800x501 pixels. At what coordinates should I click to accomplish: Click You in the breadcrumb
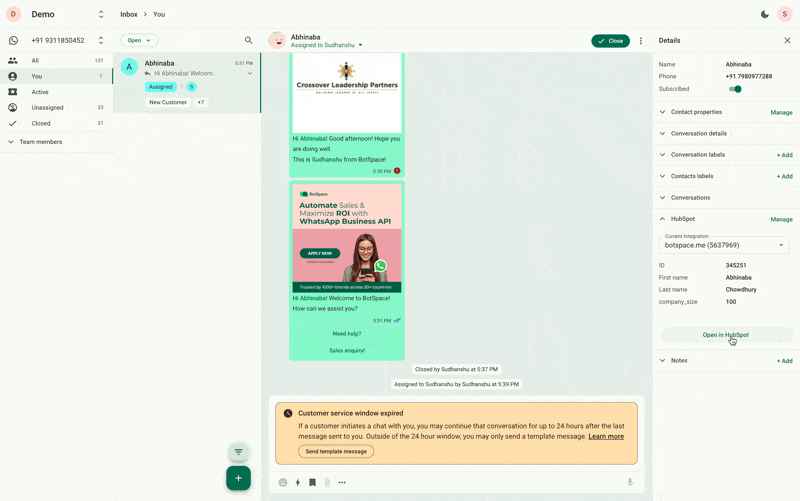(159, 14)
